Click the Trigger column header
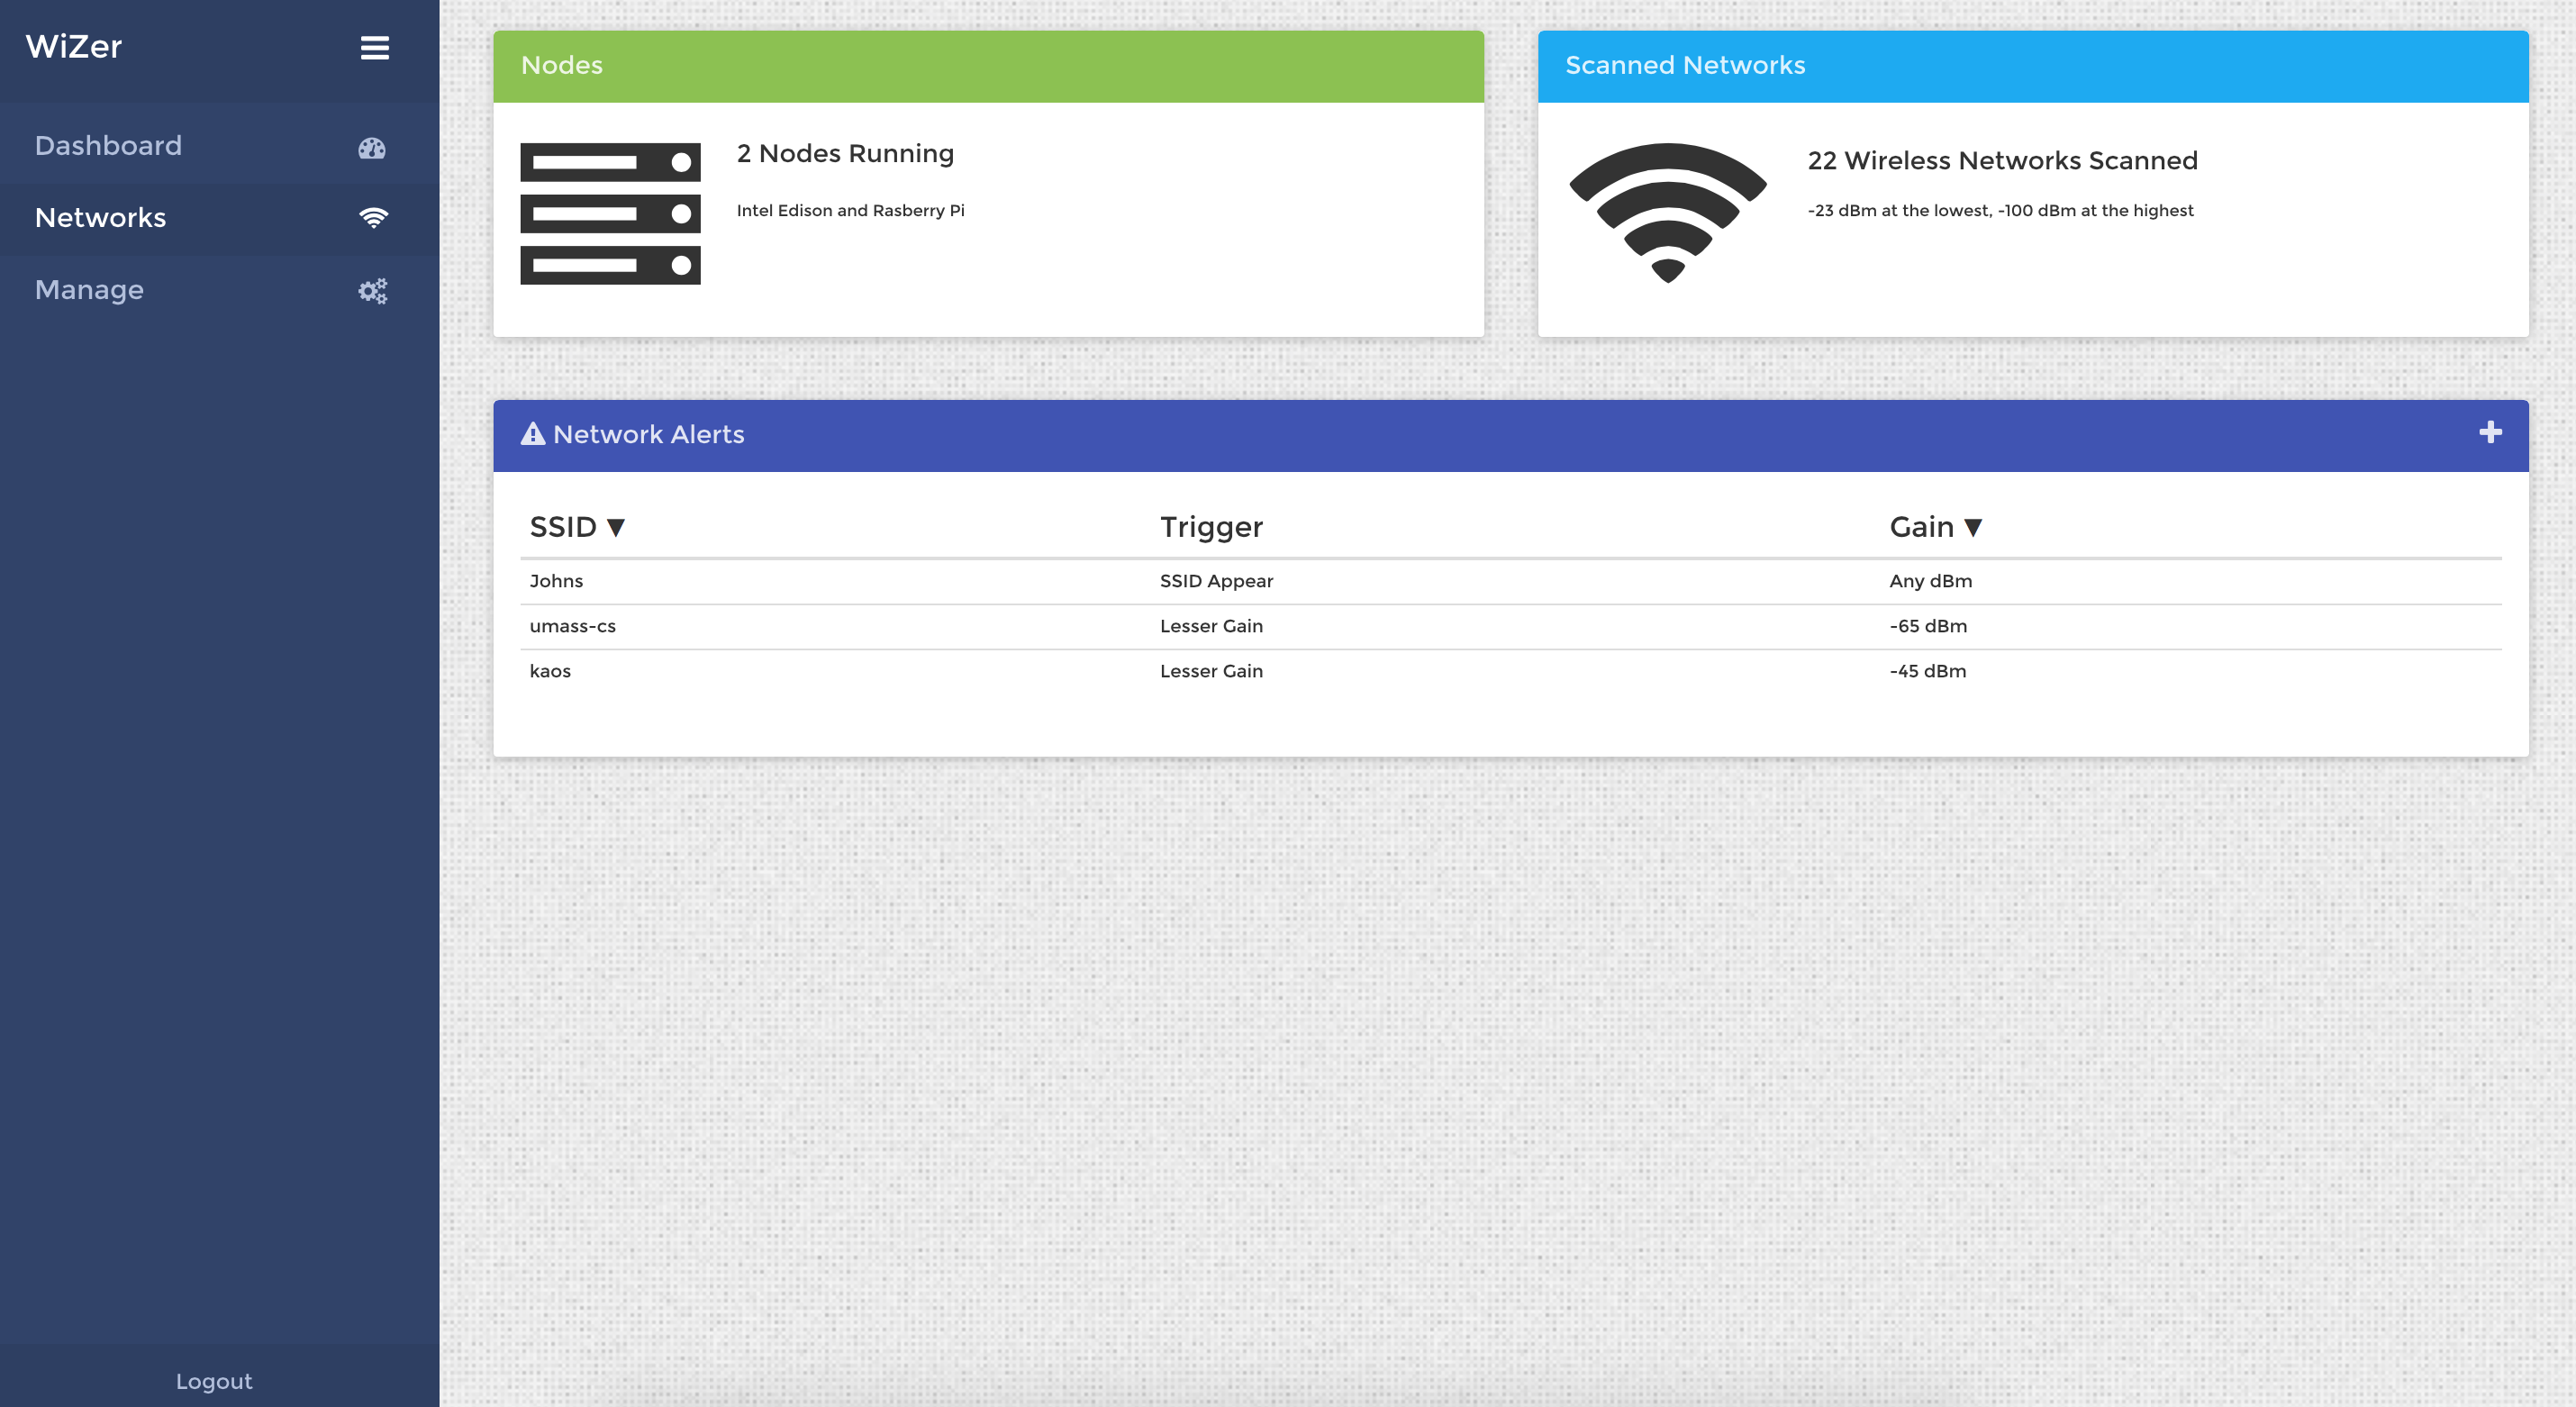 point(1211,527)
